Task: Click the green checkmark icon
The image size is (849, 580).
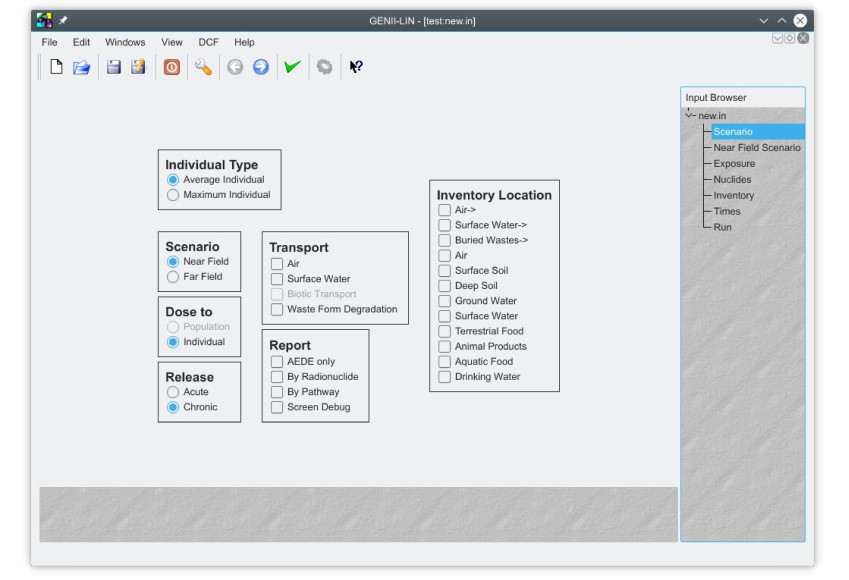Action: (292, 67)
